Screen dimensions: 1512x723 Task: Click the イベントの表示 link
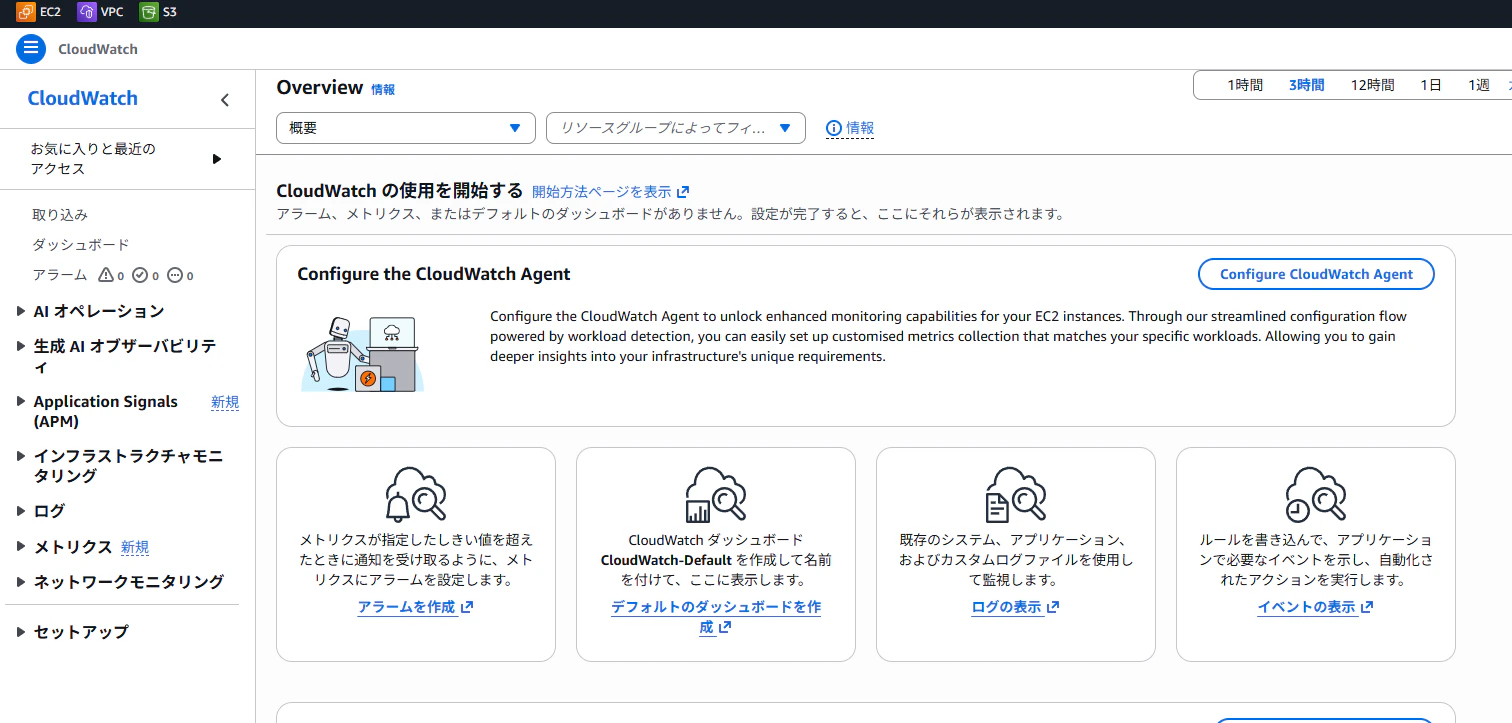pyautogui.click(x=1315, y=607)
